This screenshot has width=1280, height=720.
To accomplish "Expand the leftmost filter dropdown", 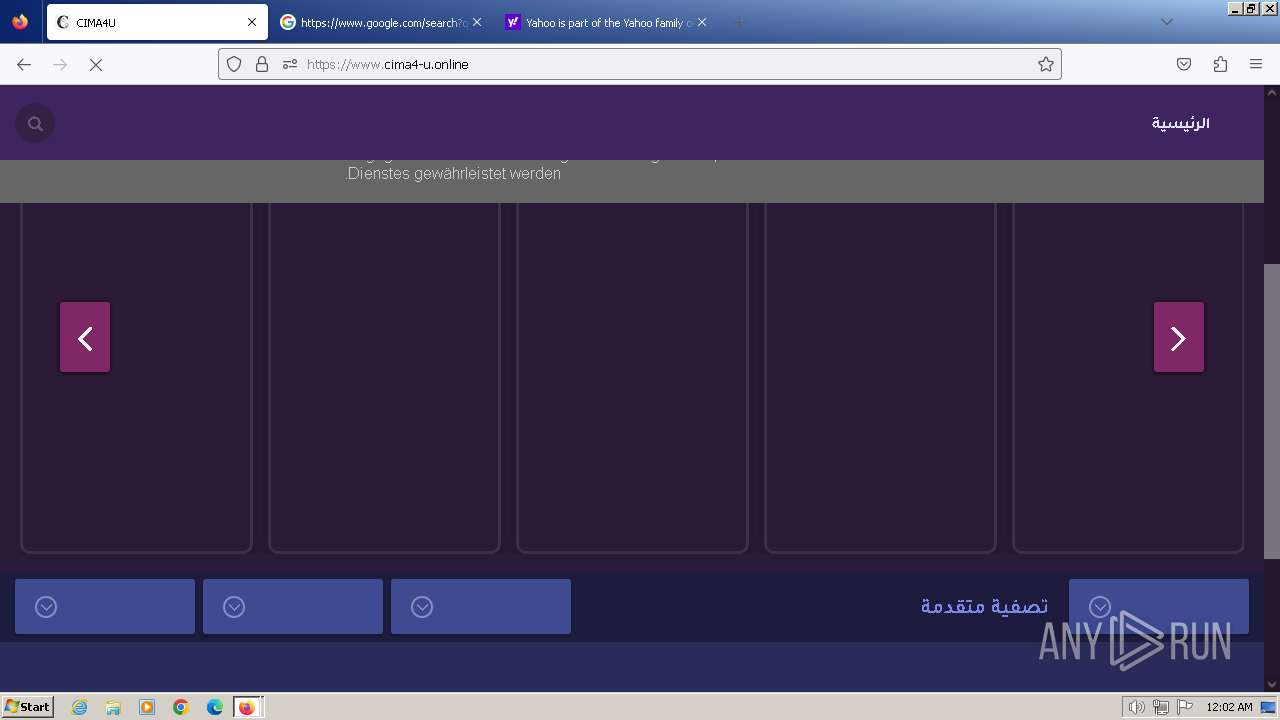I will pos(105,607).
